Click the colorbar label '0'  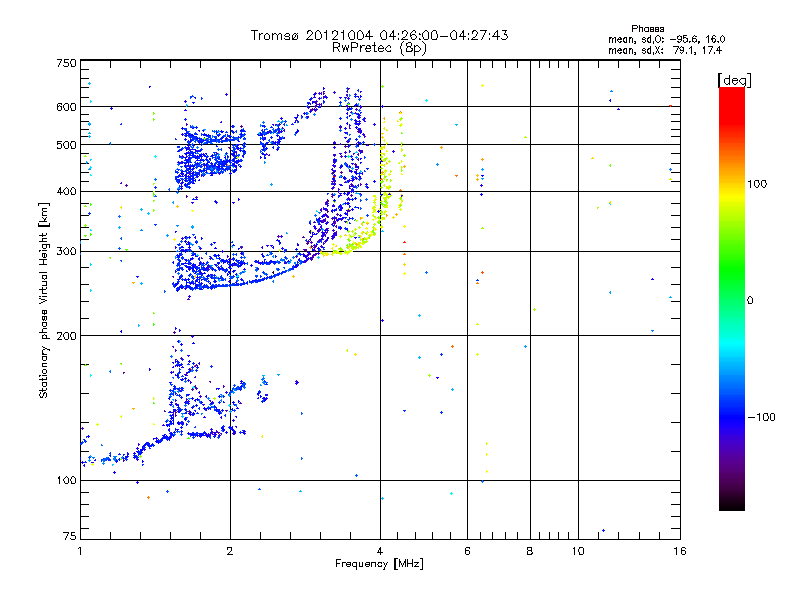click(x=750, y=300)
